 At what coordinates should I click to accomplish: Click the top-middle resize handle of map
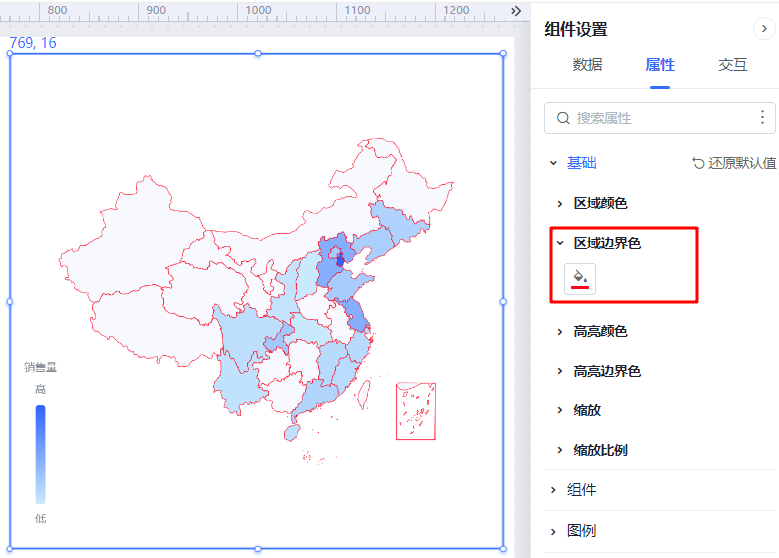click(x=258, y=53)
